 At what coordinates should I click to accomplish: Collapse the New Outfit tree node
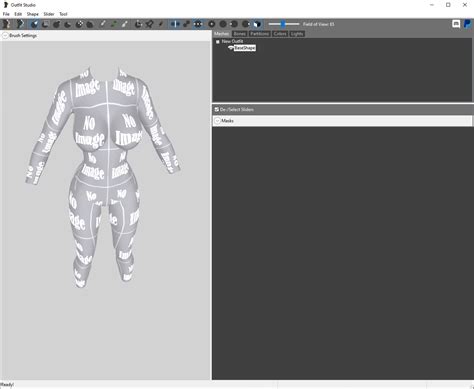pyautogui.click(x=218, y=42)
